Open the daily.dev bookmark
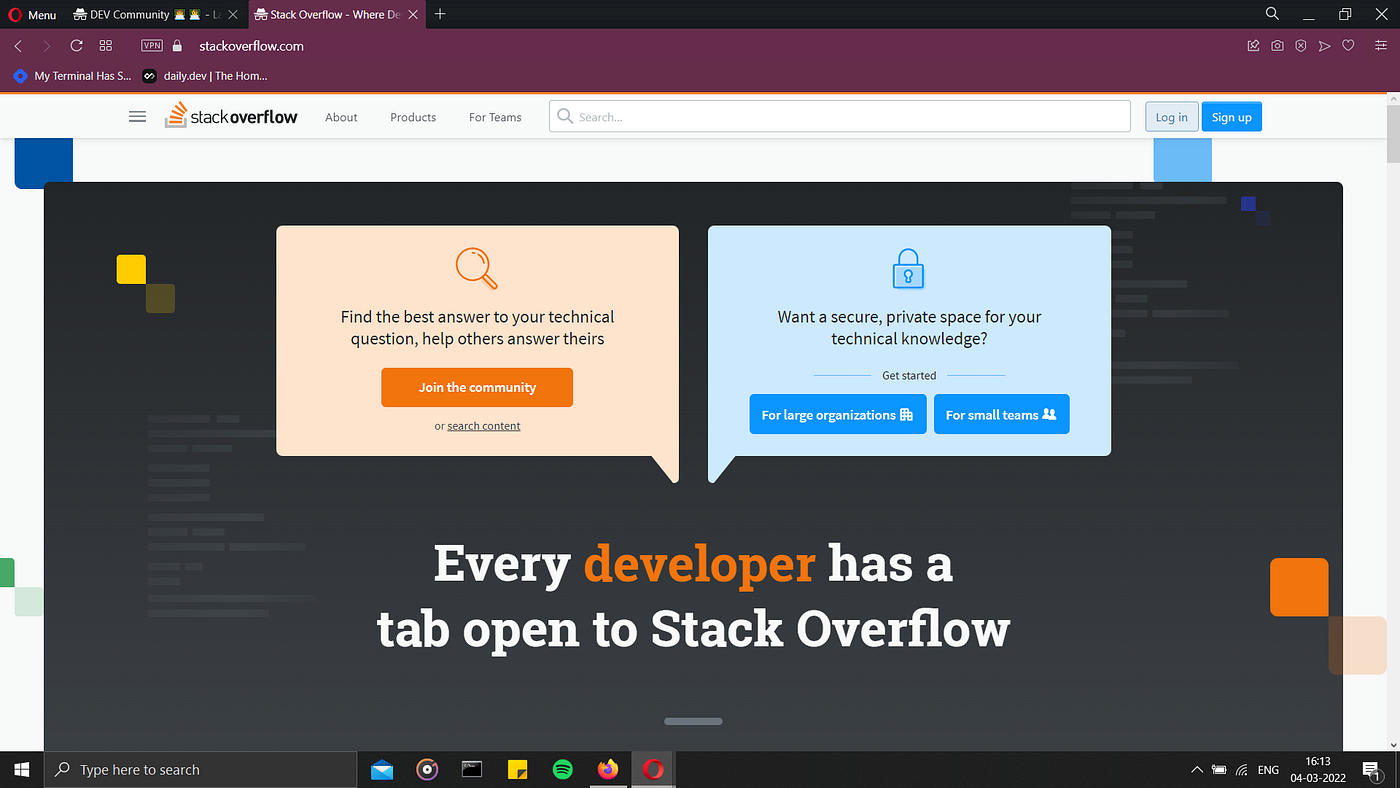1400x788 pixels. [x=205, y=76]
